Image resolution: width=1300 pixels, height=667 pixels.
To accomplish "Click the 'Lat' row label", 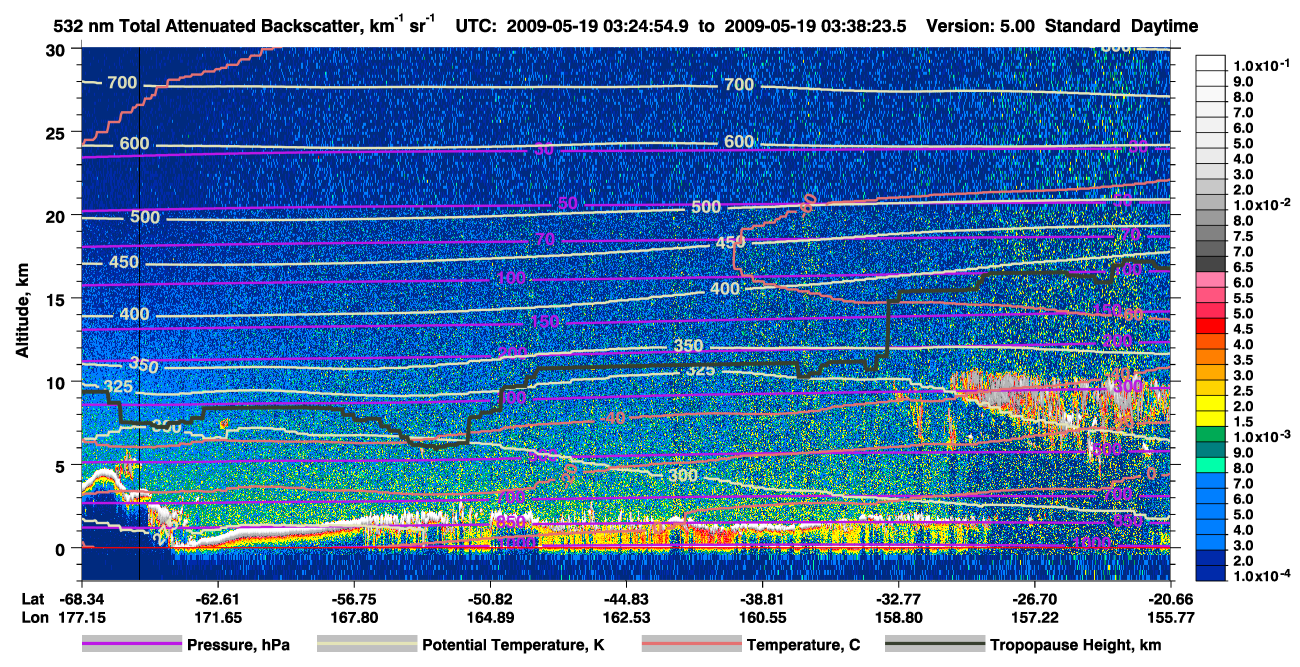I will 33,598.
